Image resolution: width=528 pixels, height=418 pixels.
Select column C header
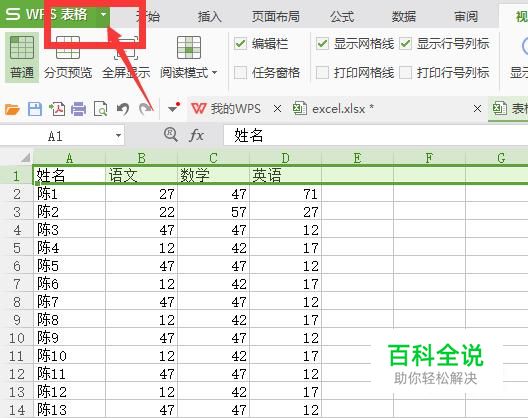[213, 158]
